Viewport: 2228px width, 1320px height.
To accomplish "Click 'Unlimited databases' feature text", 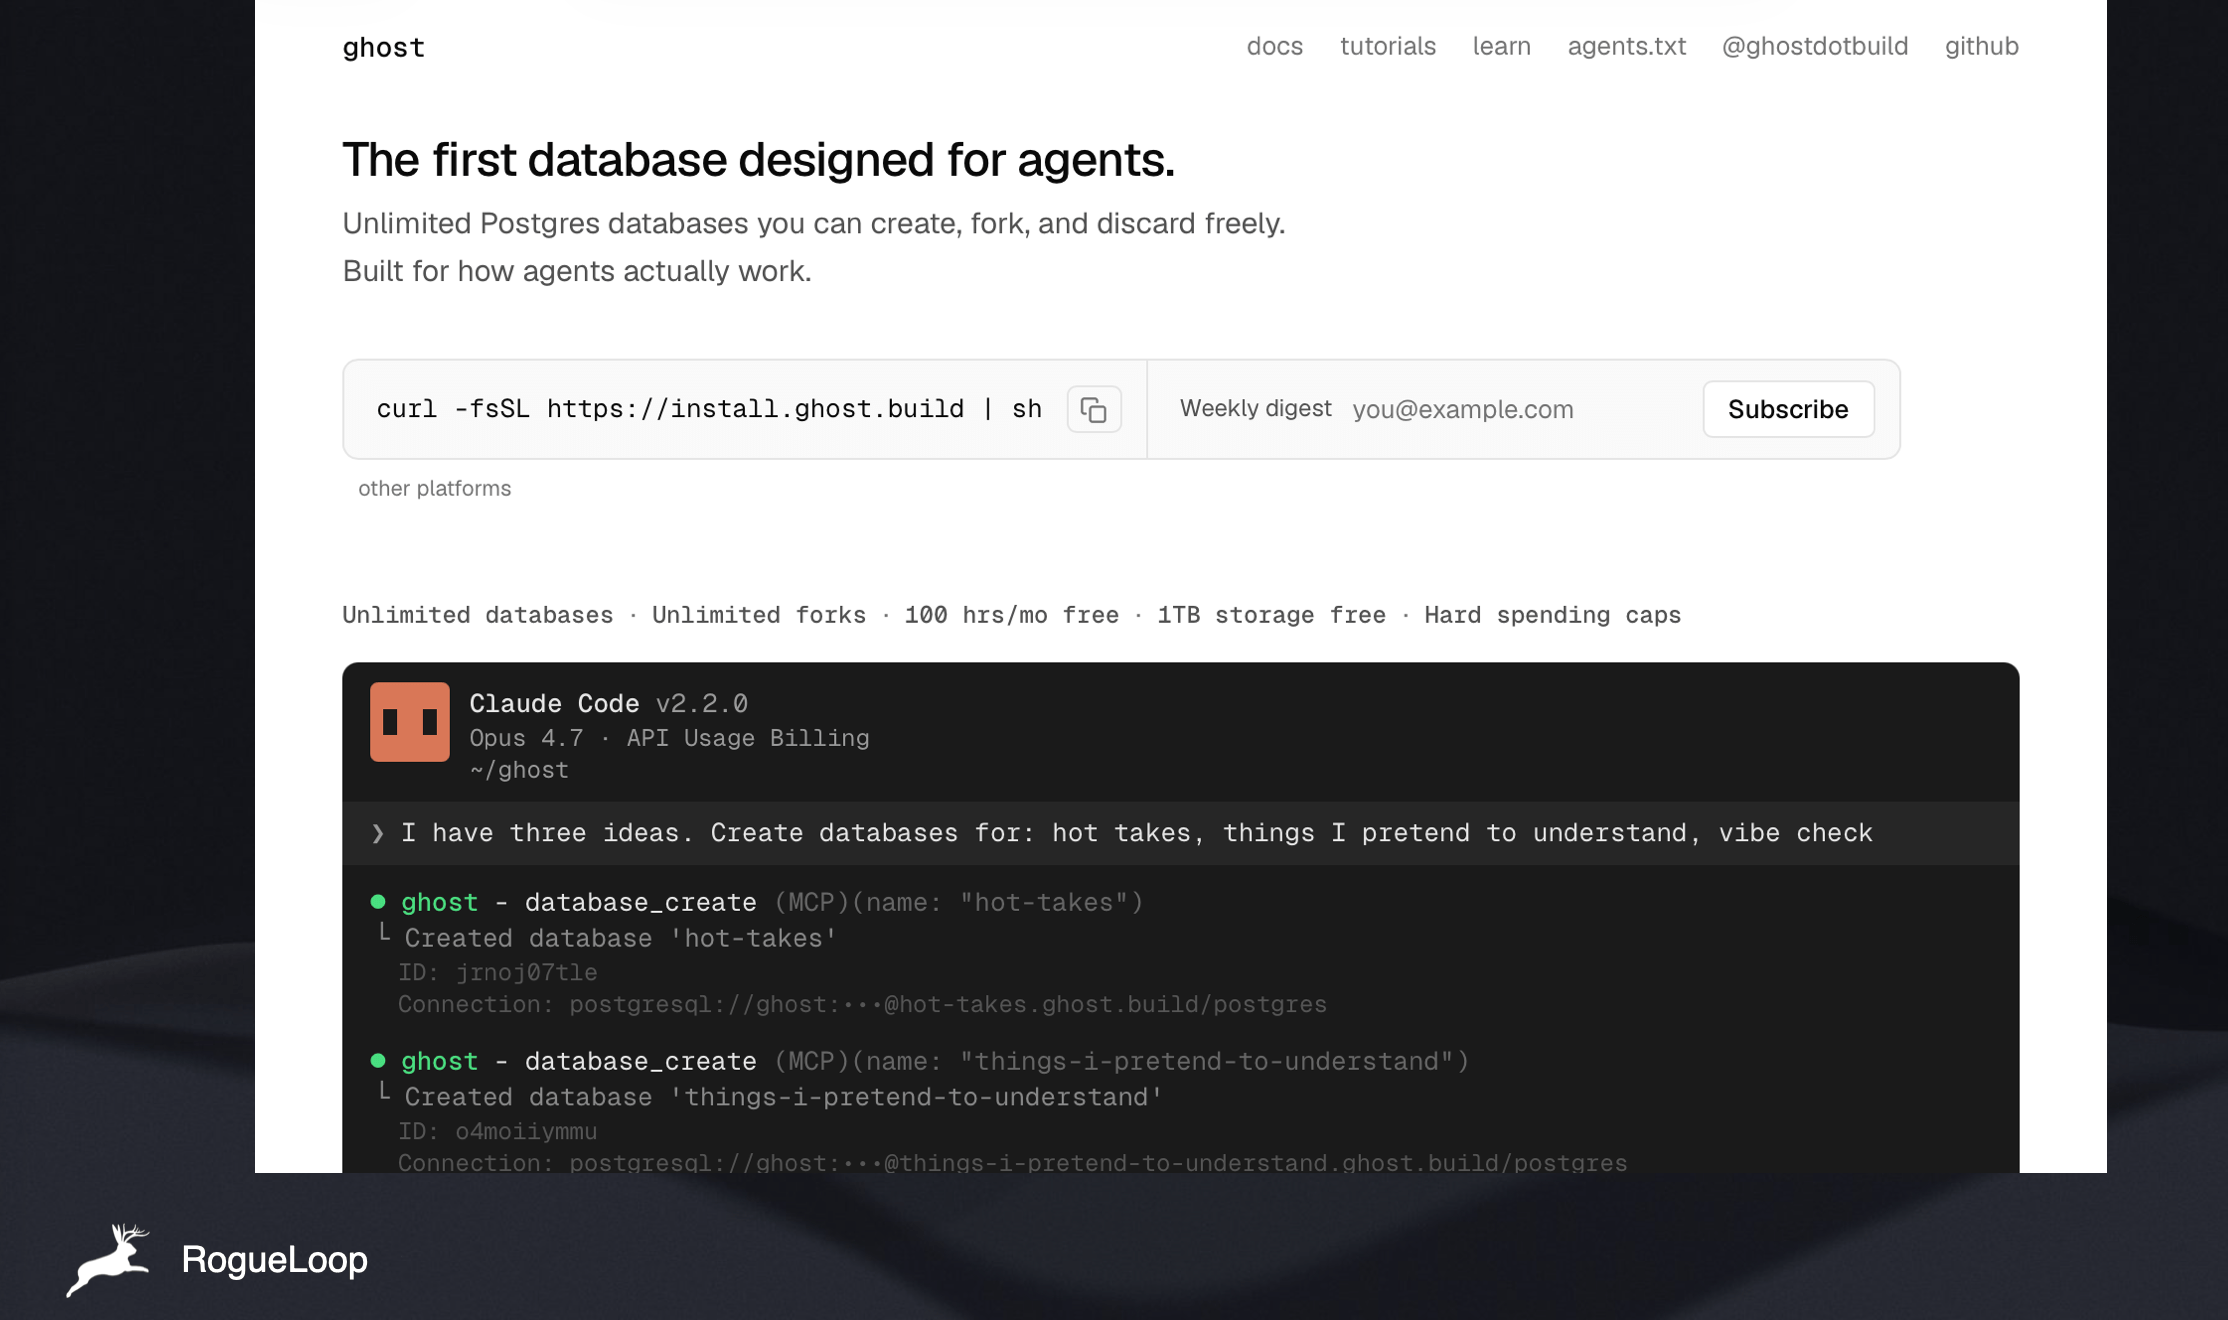I will [x=477, y=615].
